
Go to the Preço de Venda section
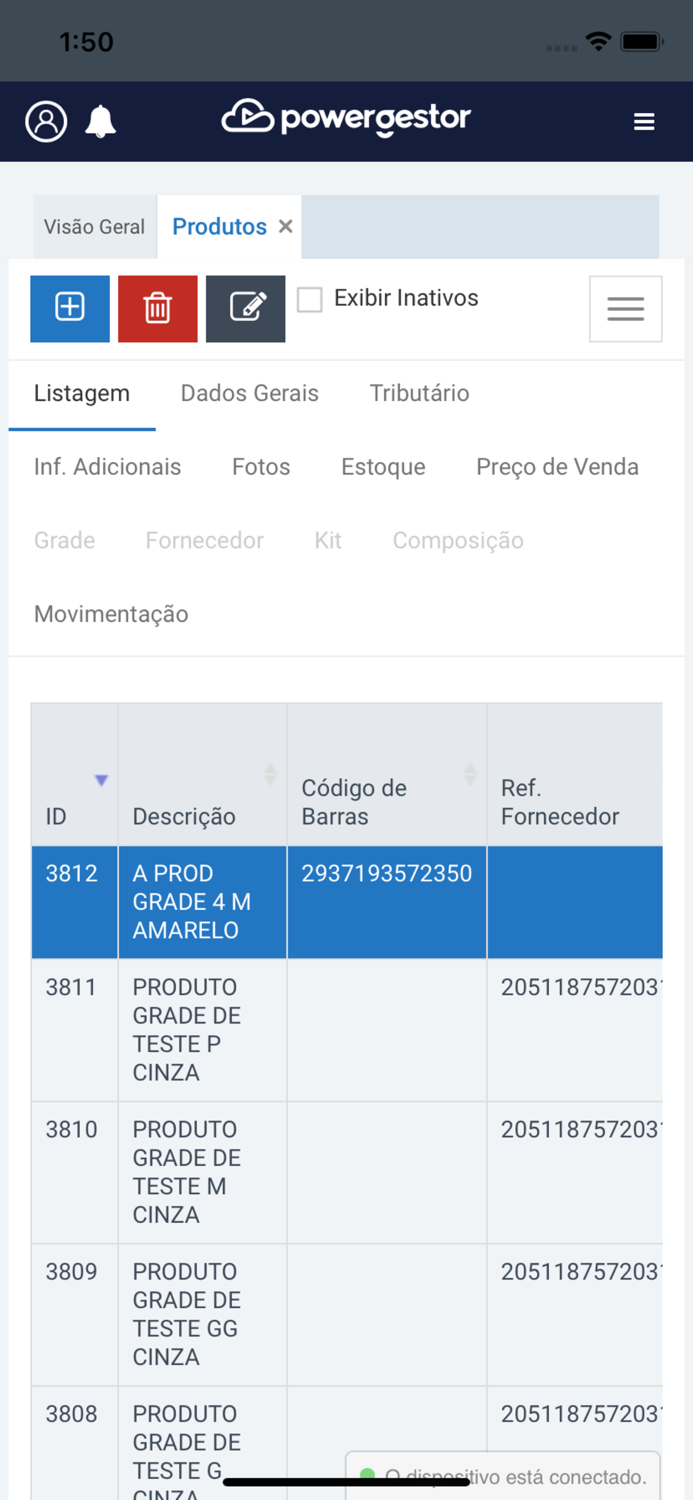pos(557,466)
